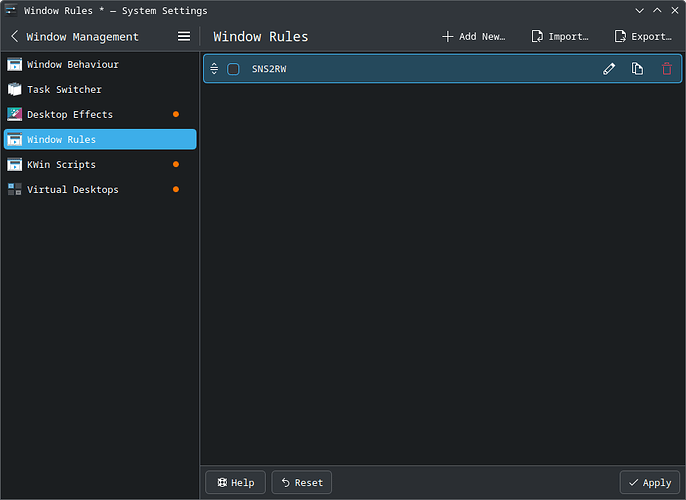The image size is (686, 500).
Task: Open Virtual Desktops settings
Action: coord(100,189)
